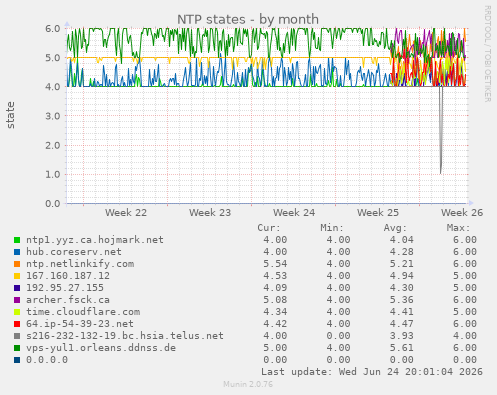The height and width of the screenshot is (395, 497).
Task: Click Avg value 5.36 for archer.fsck.ca
Action: tap(402, 300)
